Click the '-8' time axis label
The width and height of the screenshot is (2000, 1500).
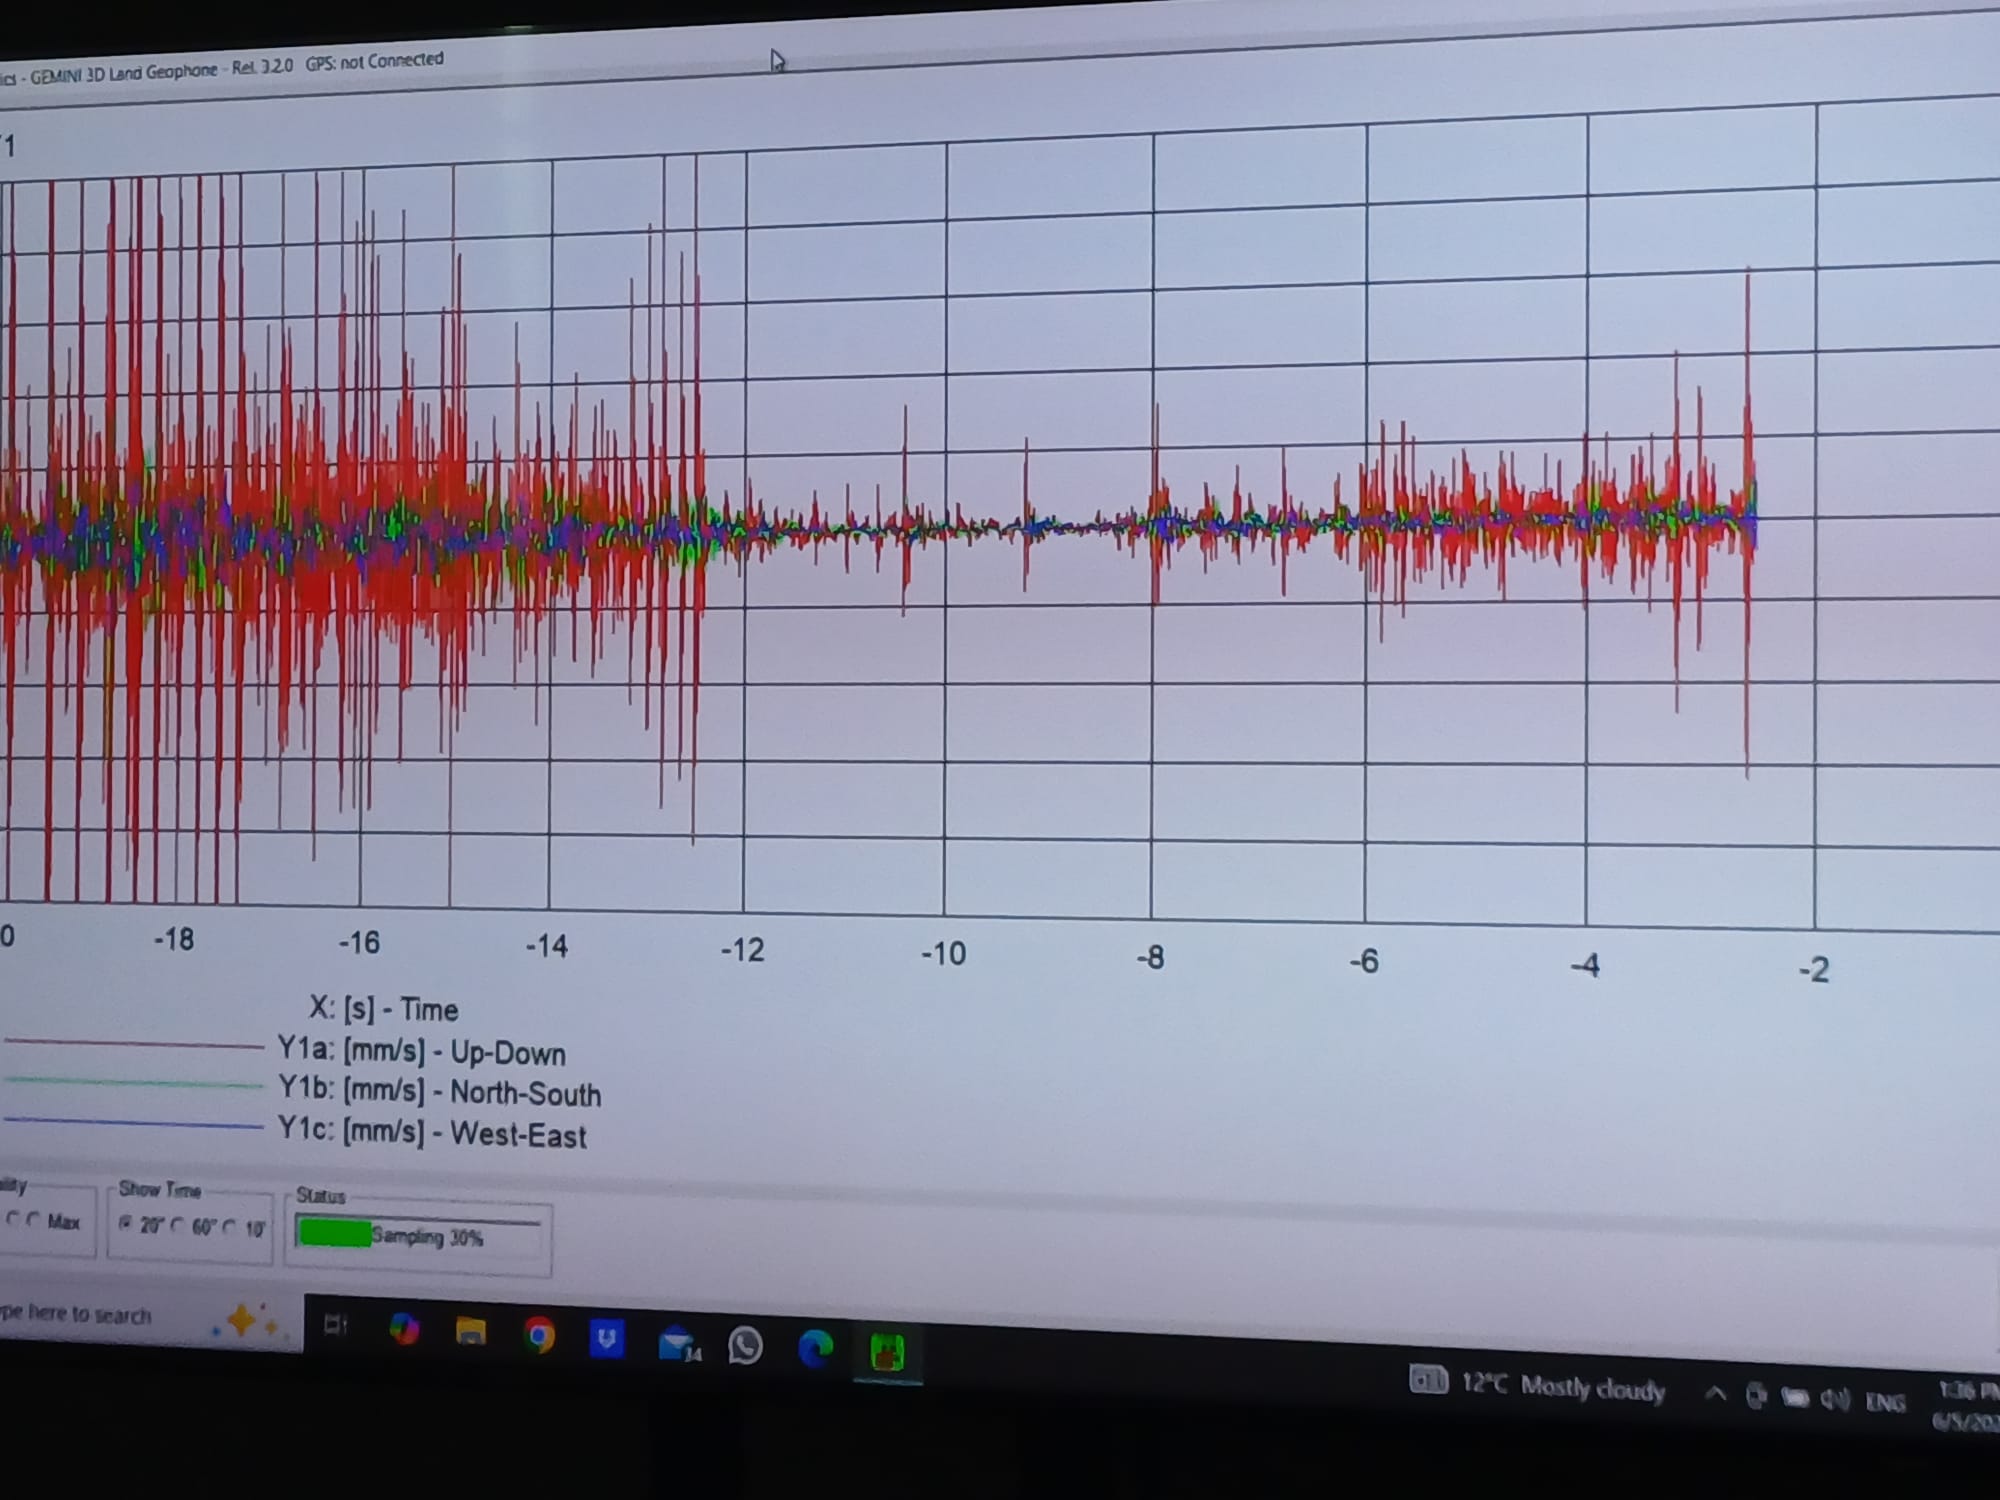pos(1150,958)
